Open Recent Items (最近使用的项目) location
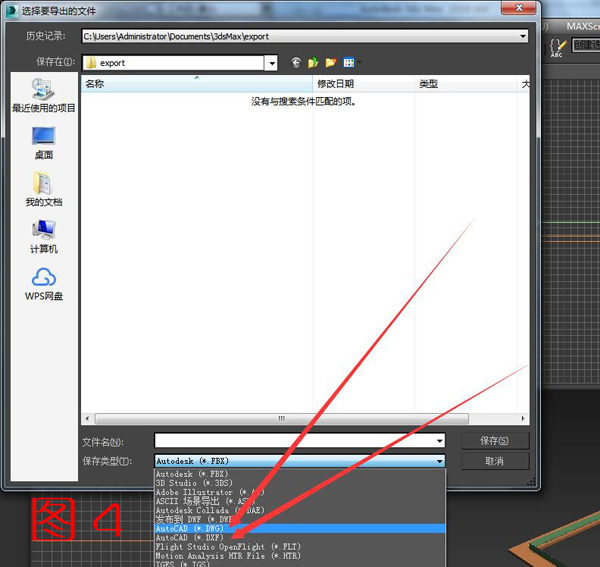 click(x=44, y=95)
